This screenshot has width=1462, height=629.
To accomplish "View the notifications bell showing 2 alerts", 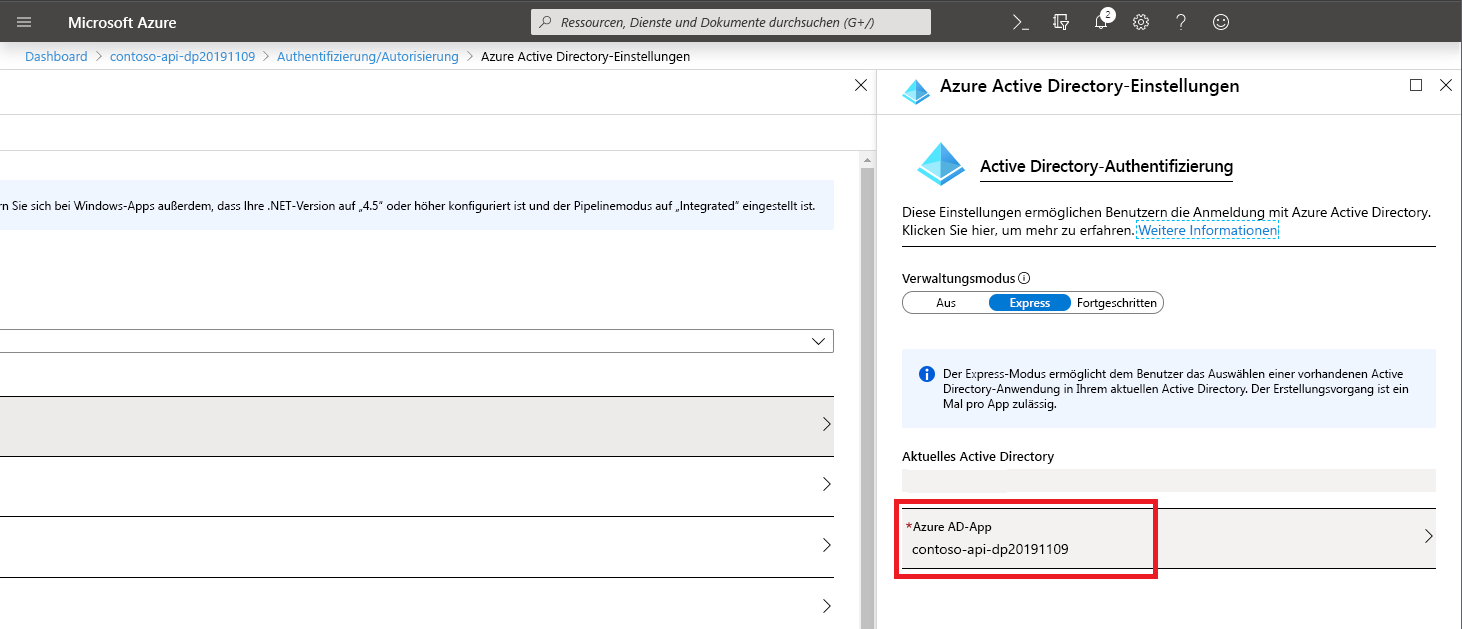I will [x=1100, y=21].
